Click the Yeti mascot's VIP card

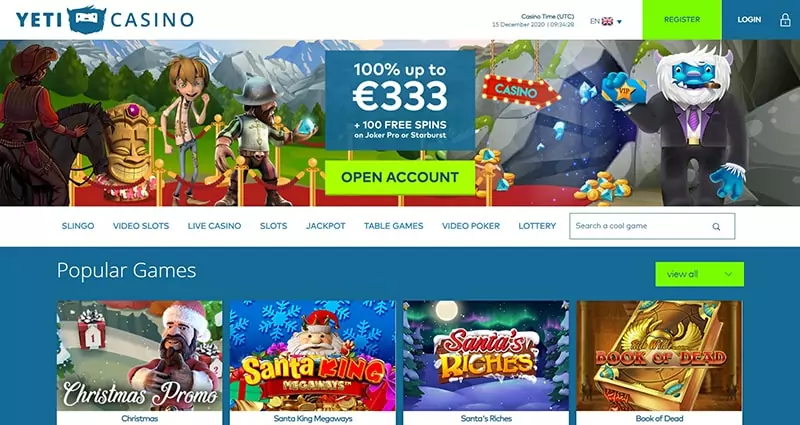pos(623,91)
